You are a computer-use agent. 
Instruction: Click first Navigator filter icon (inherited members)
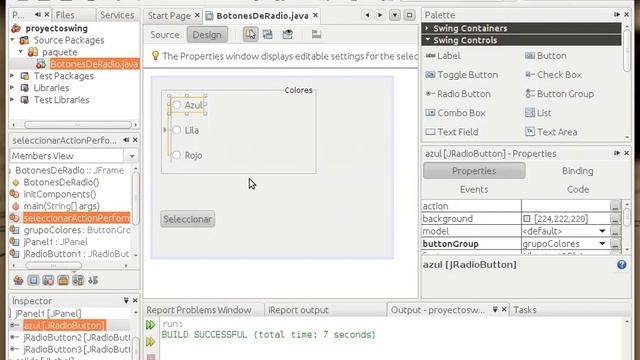pyautogui.click(x=18, y=280)
